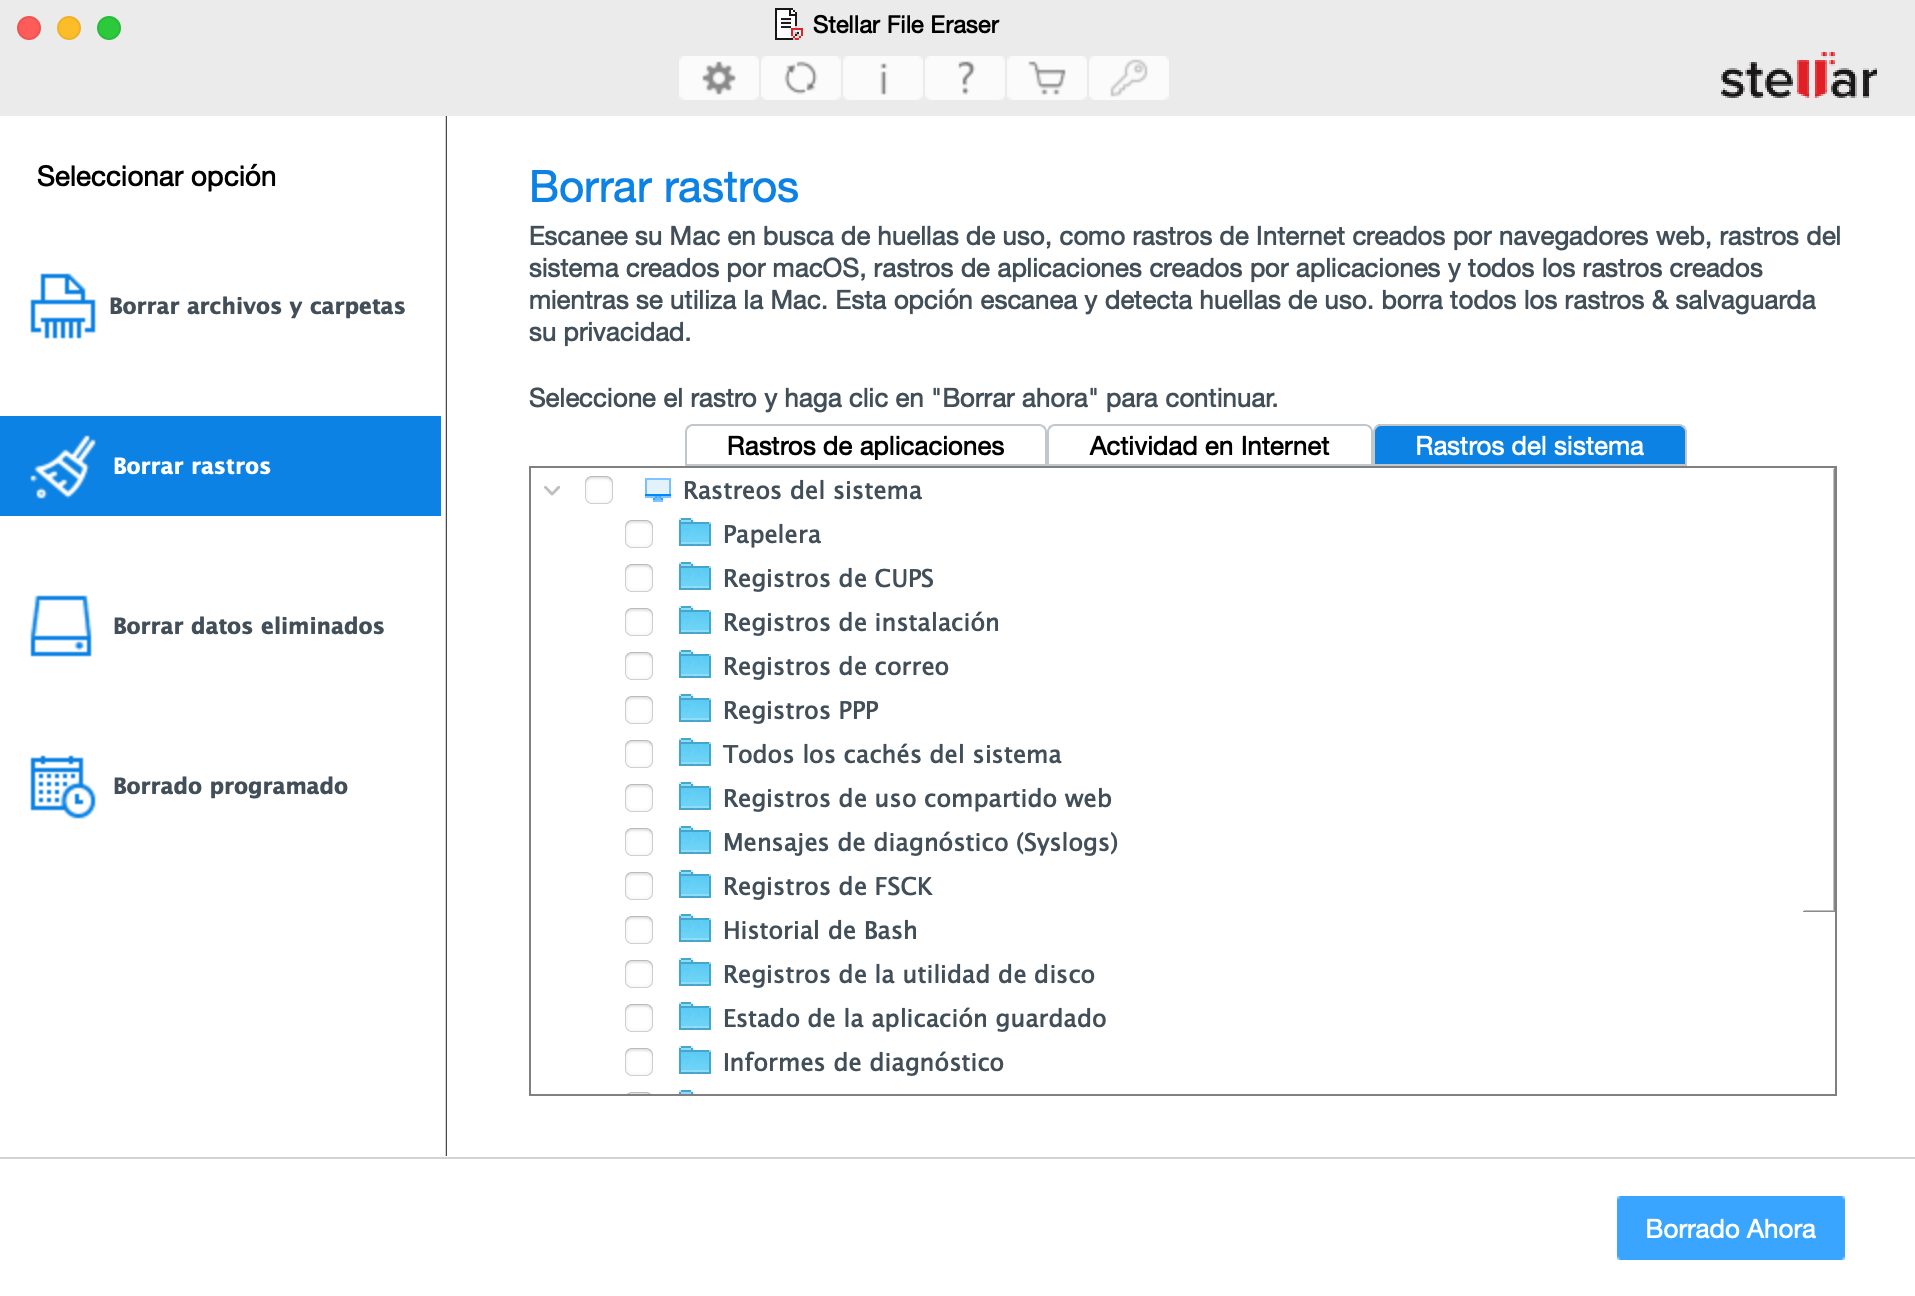Select the 'Registros de FSCK' label

pyautogui.click(x=827, y=886)
